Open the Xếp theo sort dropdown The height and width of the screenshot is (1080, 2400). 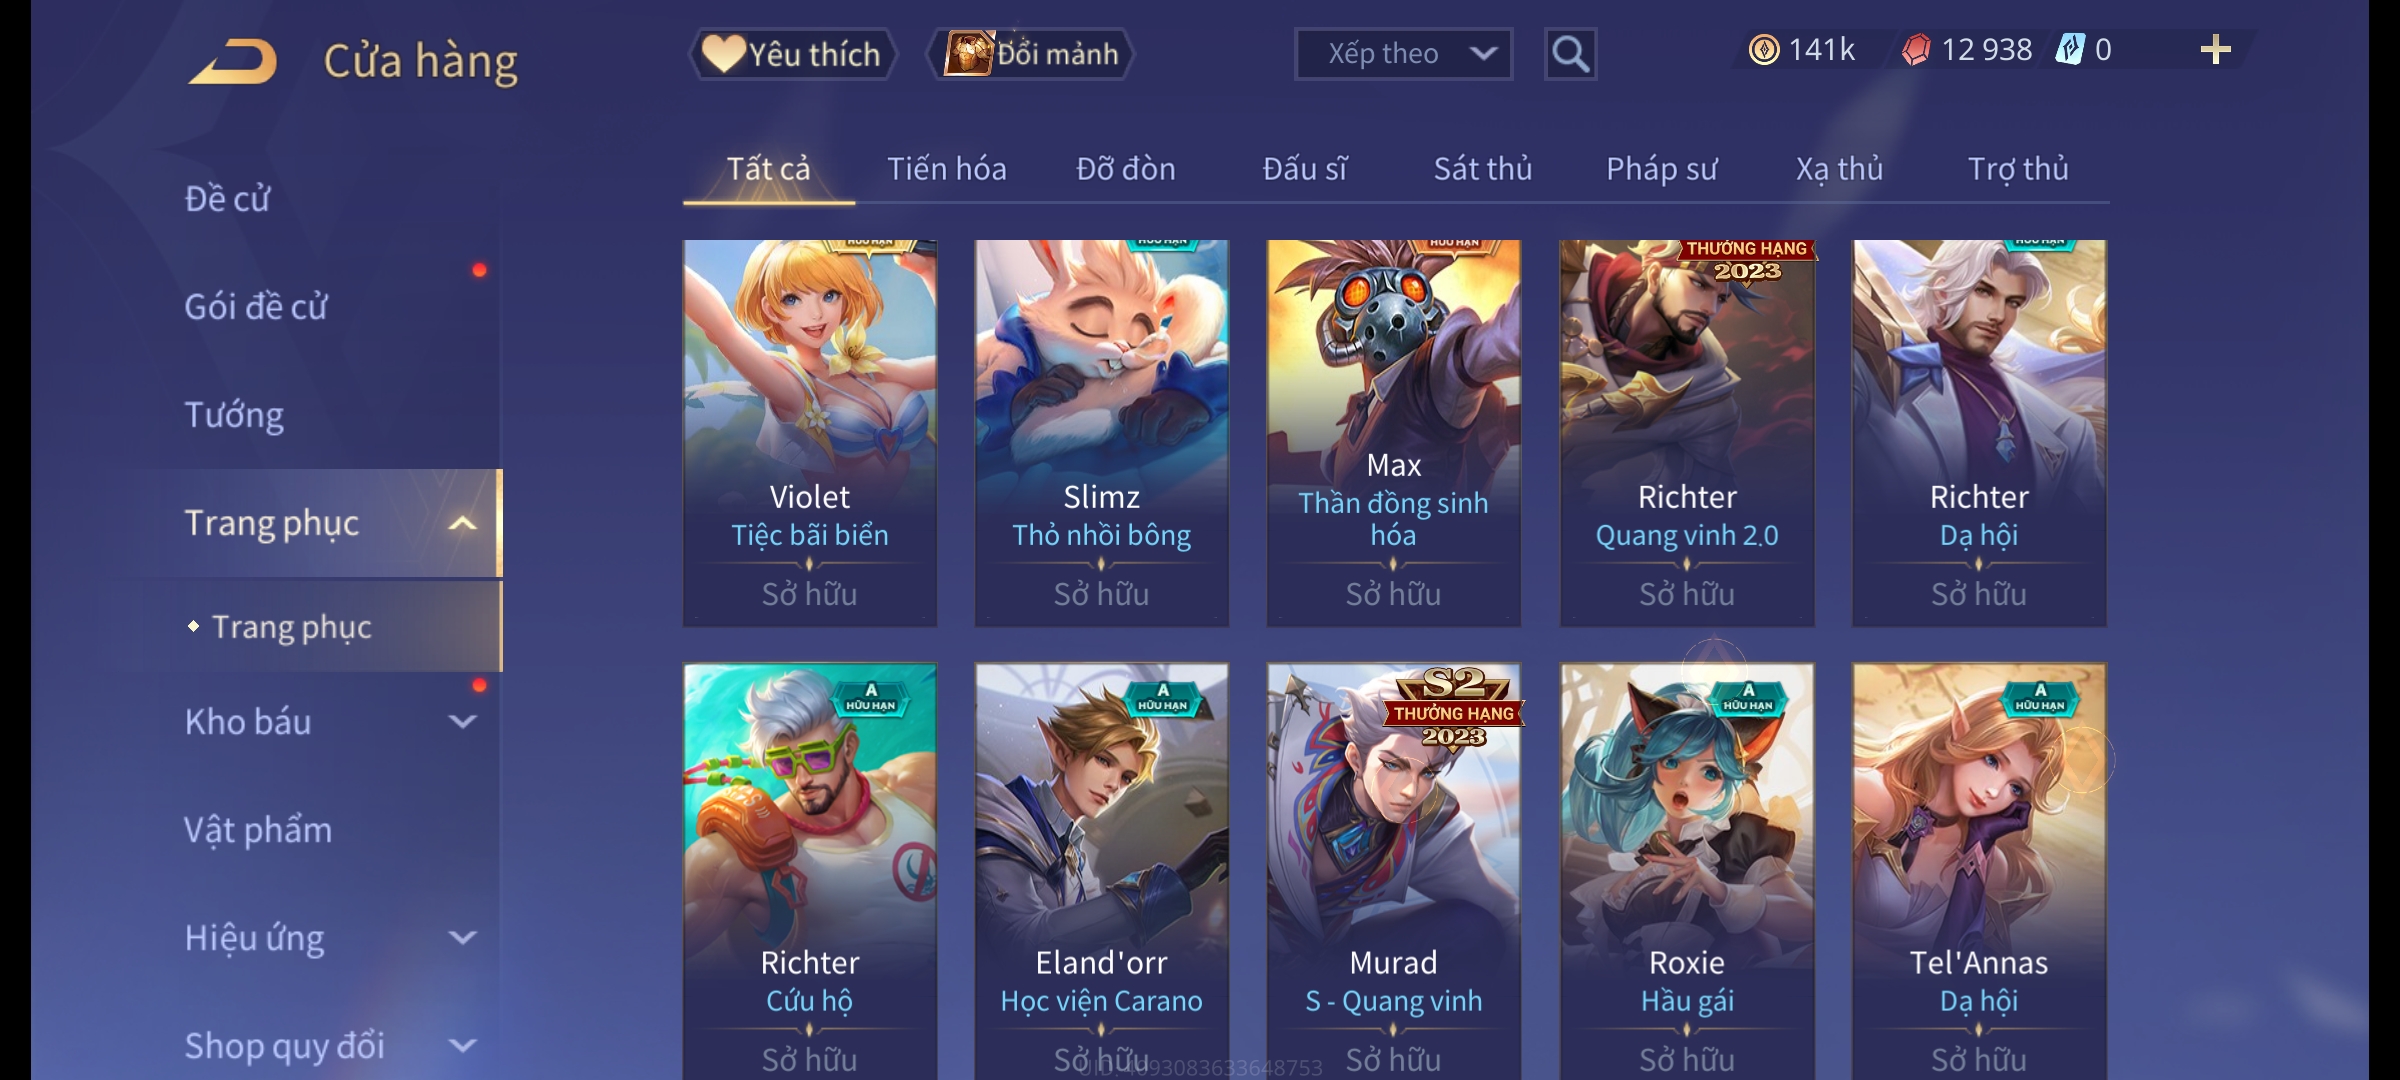(x=1403, y=54)
